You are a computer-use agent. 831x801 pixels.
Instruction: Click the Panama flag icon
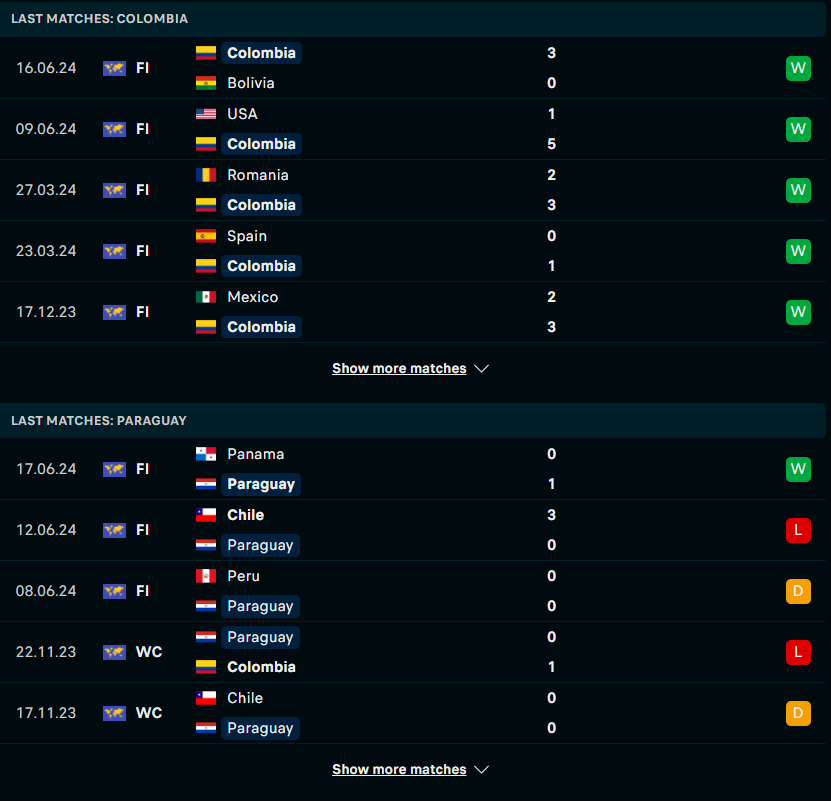coord(206,454)
